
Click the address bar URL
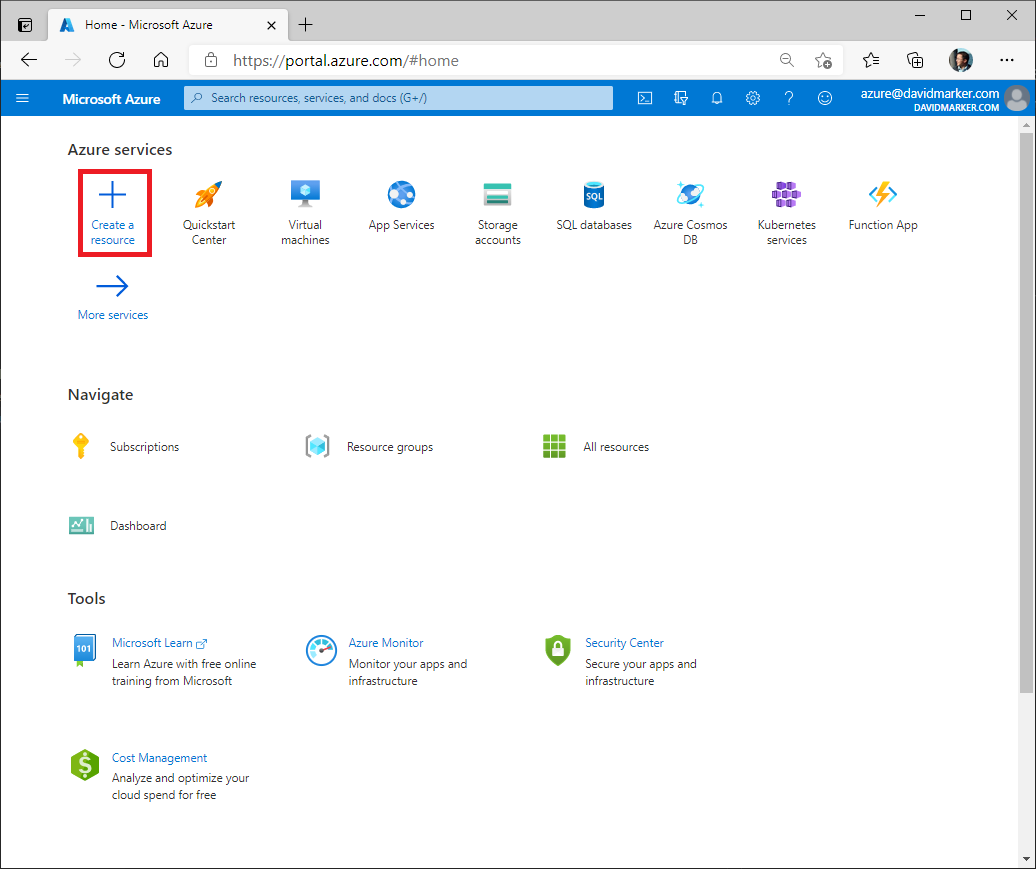(x=346, y=61)
